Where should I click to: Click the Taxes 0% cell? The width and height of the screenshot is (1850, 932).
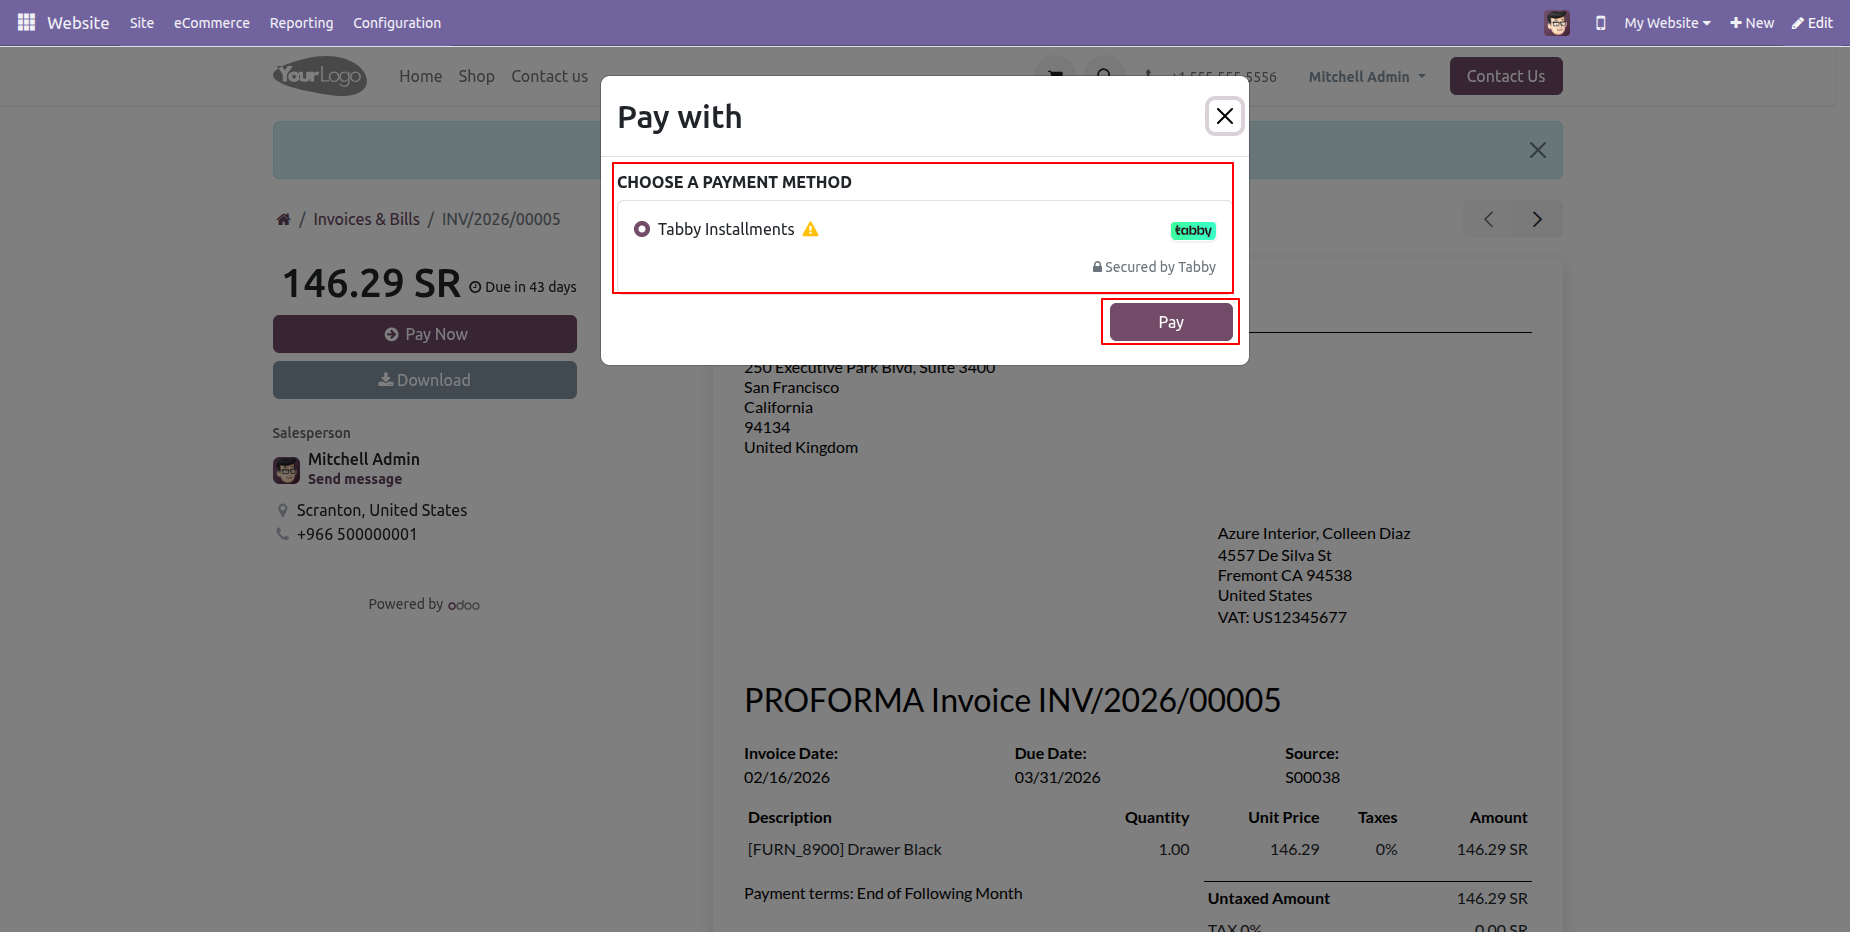pos(1386,849)
